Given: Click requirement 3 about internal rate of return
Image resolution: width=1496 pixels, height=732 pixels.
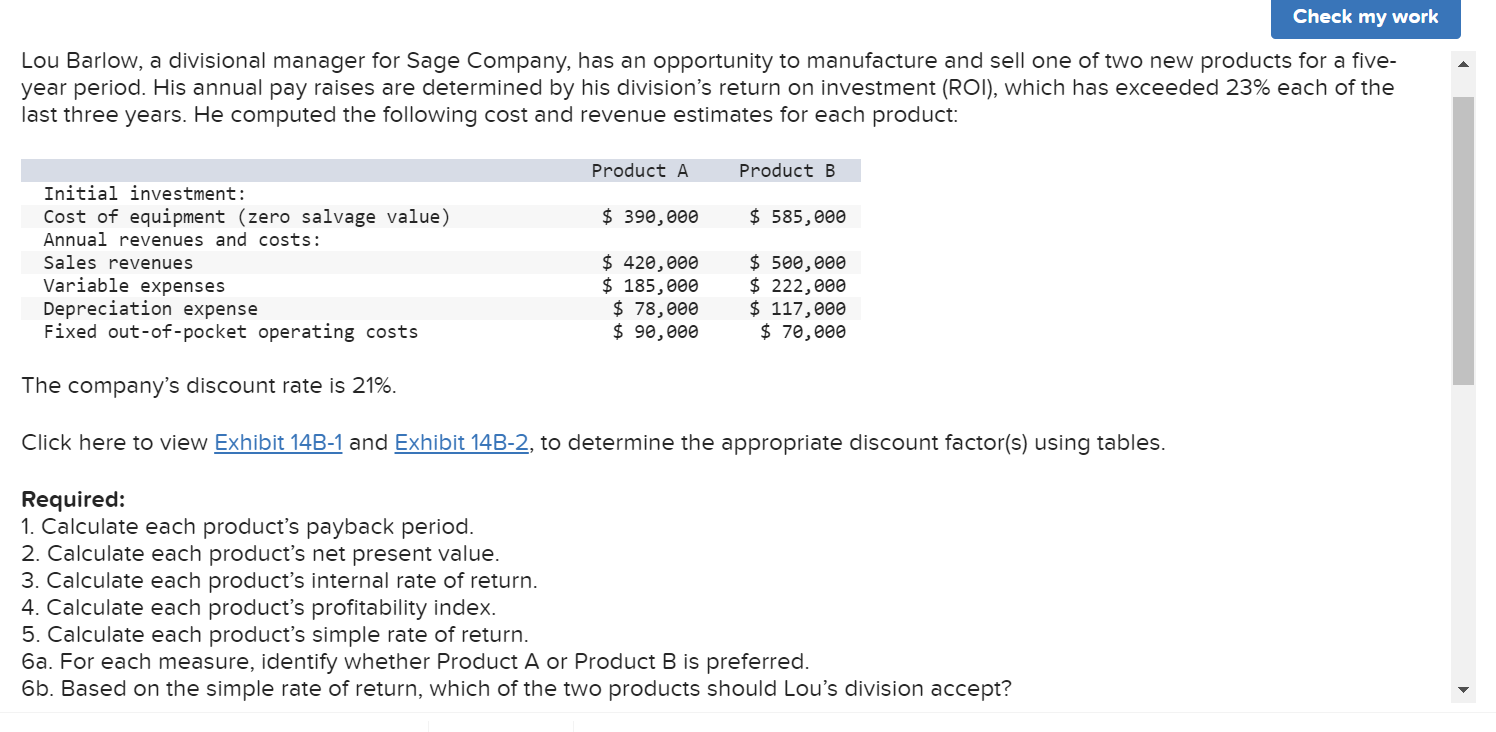Looking at the screenshot, I should point(279,580).
